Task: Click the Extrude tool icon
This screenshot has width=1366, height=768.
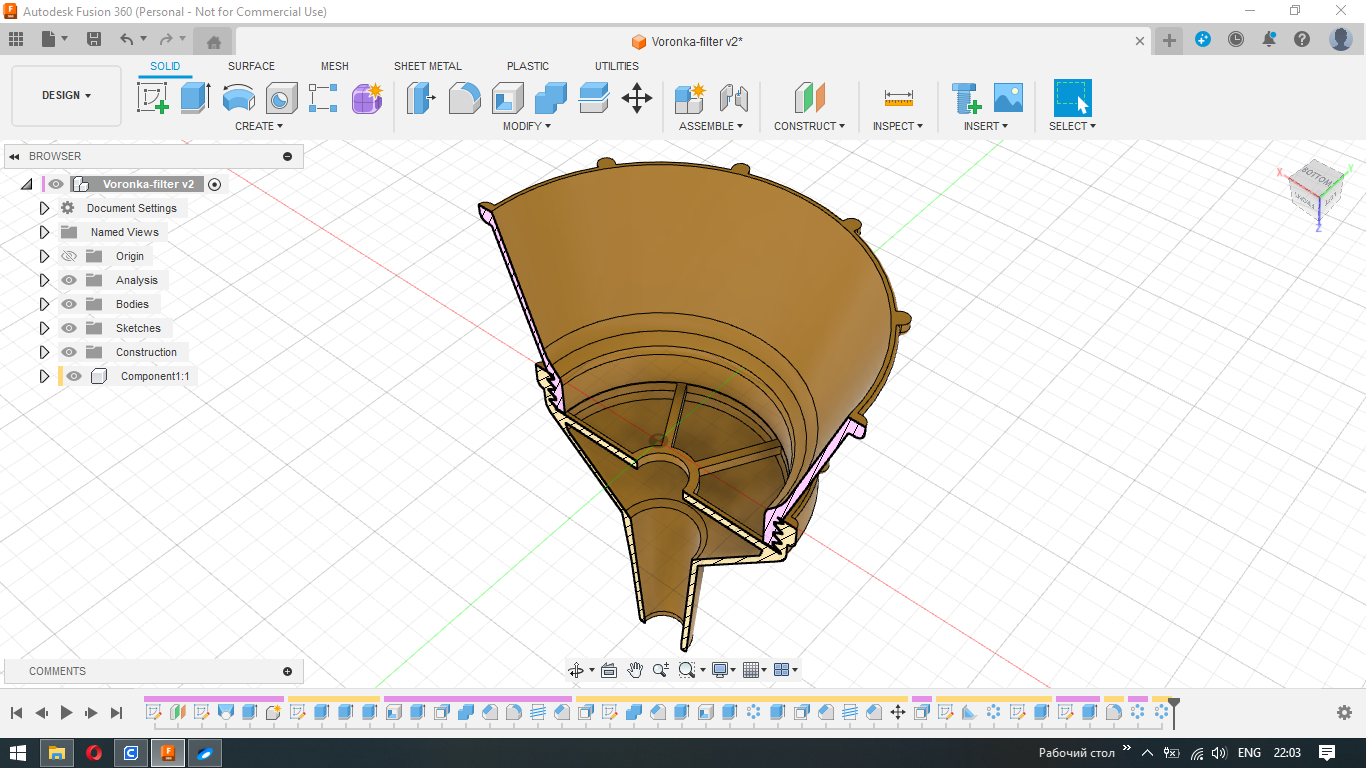Action: coord(195,98)
